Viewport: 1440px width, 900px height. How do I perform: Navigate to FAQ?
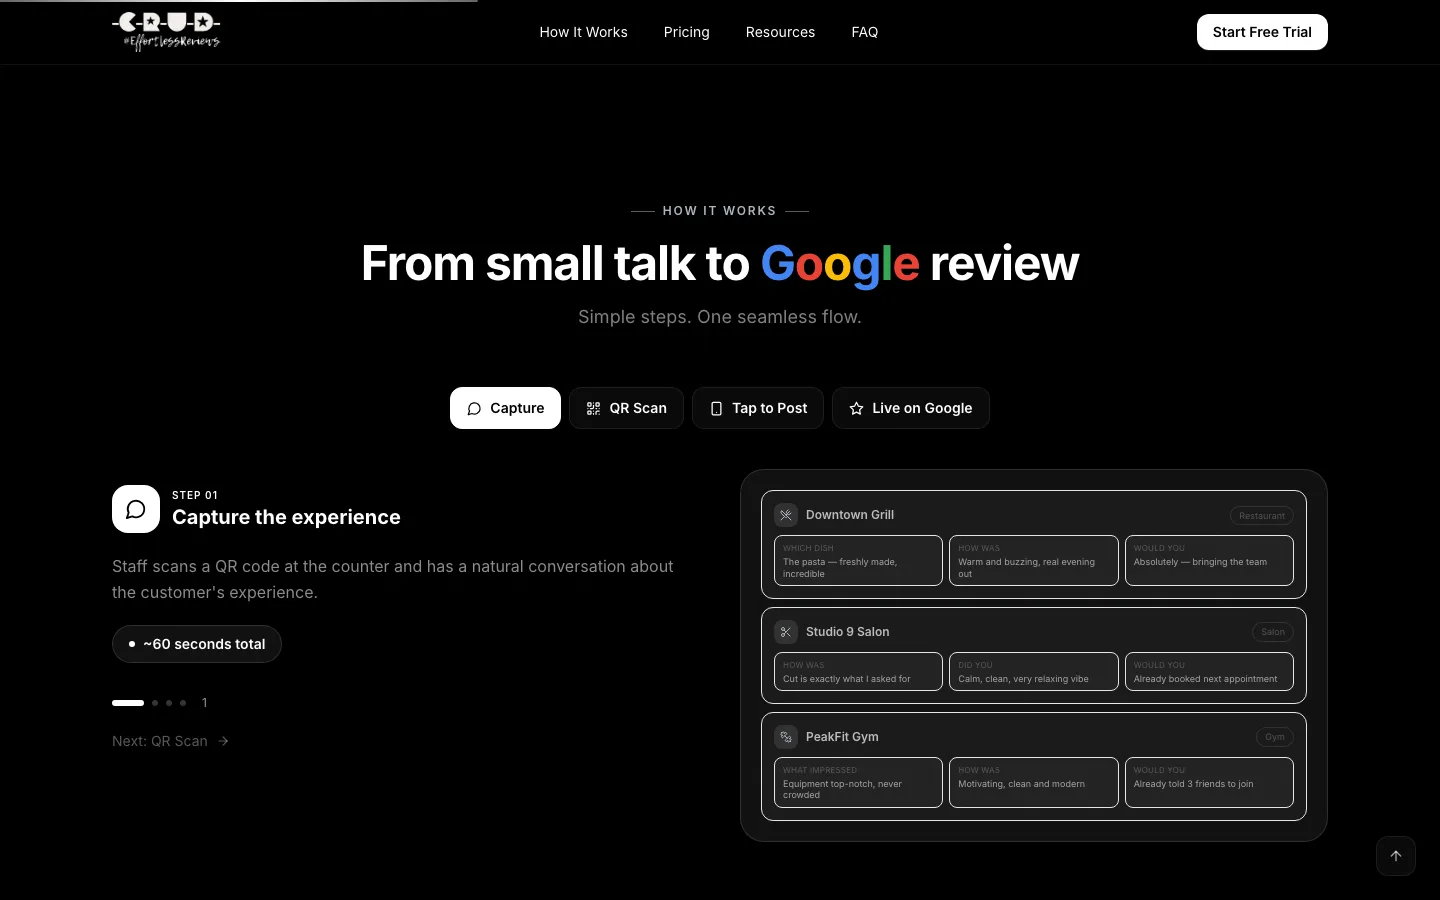[x=864, y=32]
